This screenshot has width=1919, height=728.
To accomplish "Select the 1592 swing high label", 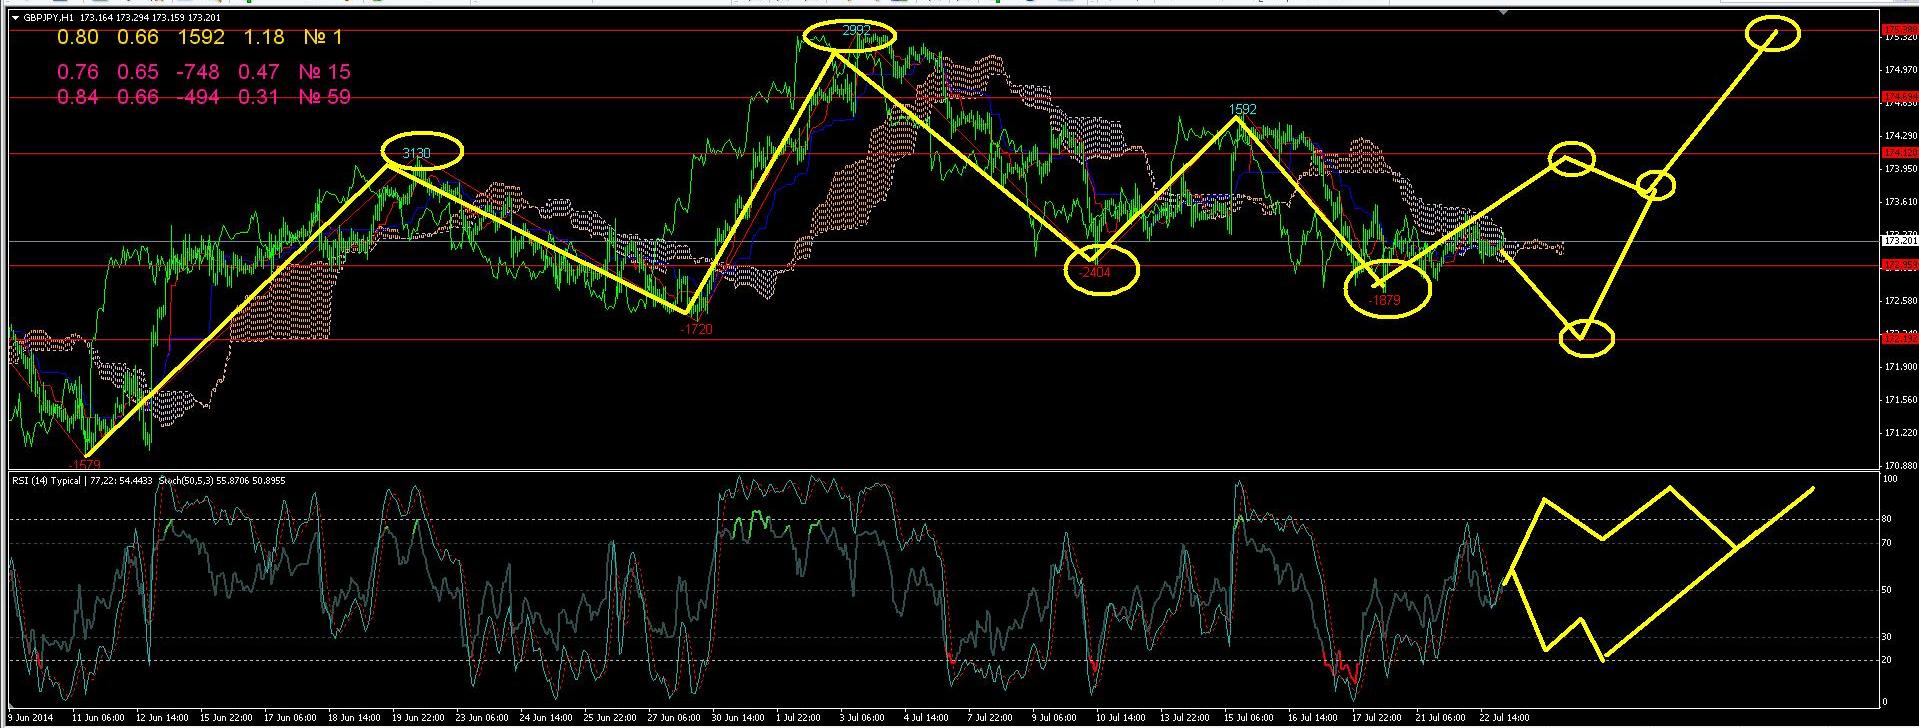I will [1243, 109].
